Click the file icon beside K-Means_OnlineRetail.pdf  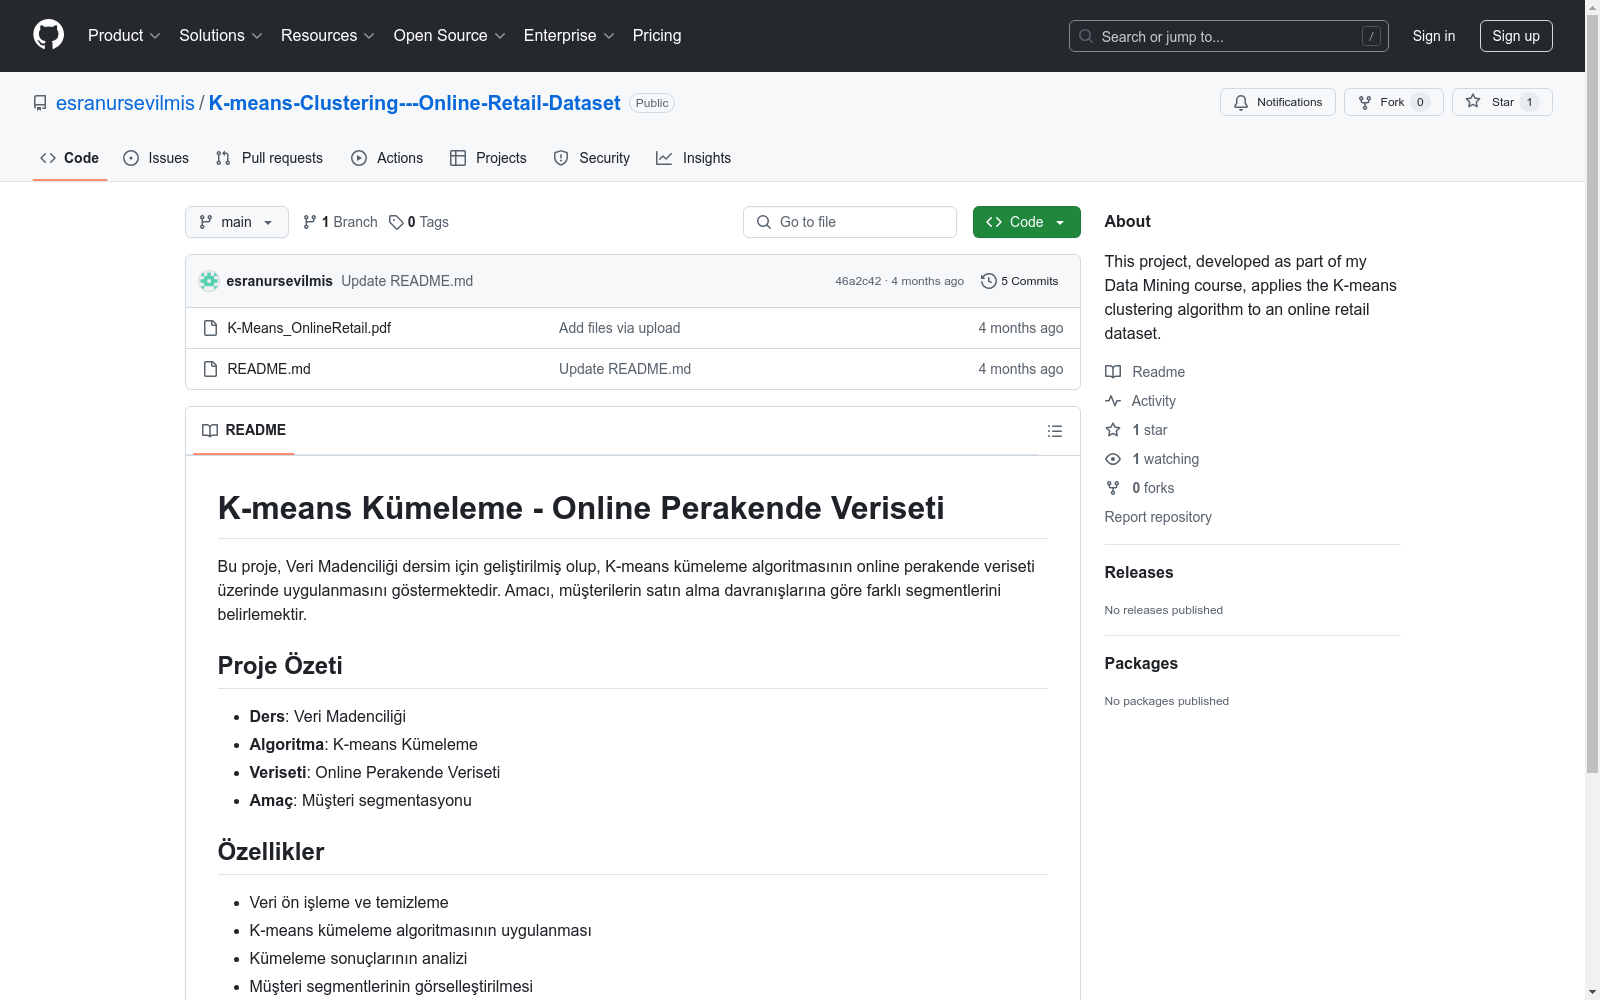point(210,328)
